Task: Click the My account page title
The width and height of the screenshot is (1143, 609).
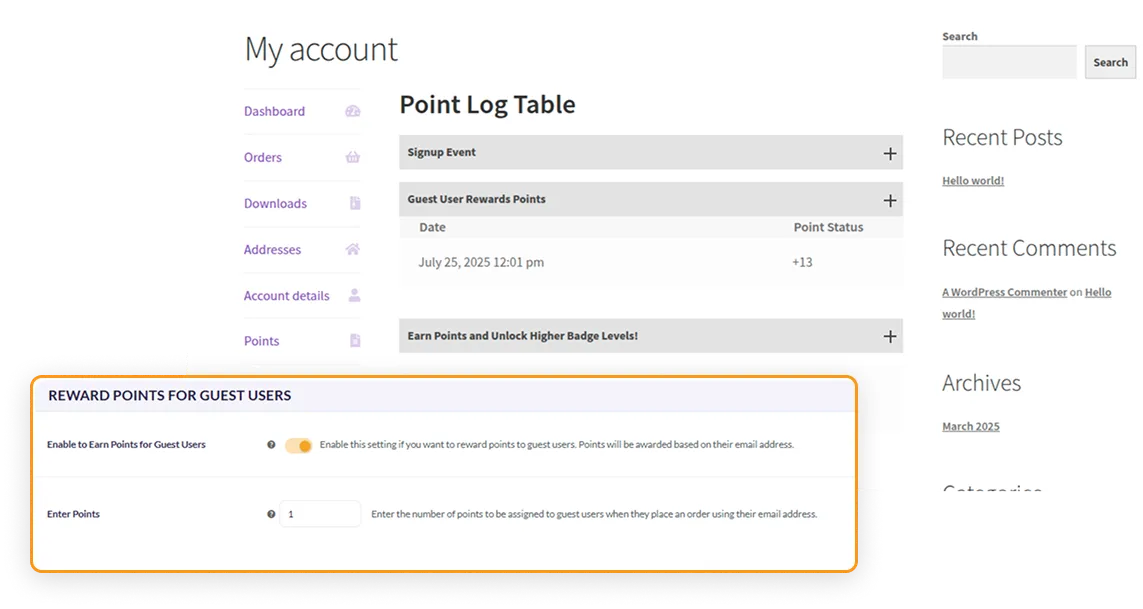Action: (321, 50)
